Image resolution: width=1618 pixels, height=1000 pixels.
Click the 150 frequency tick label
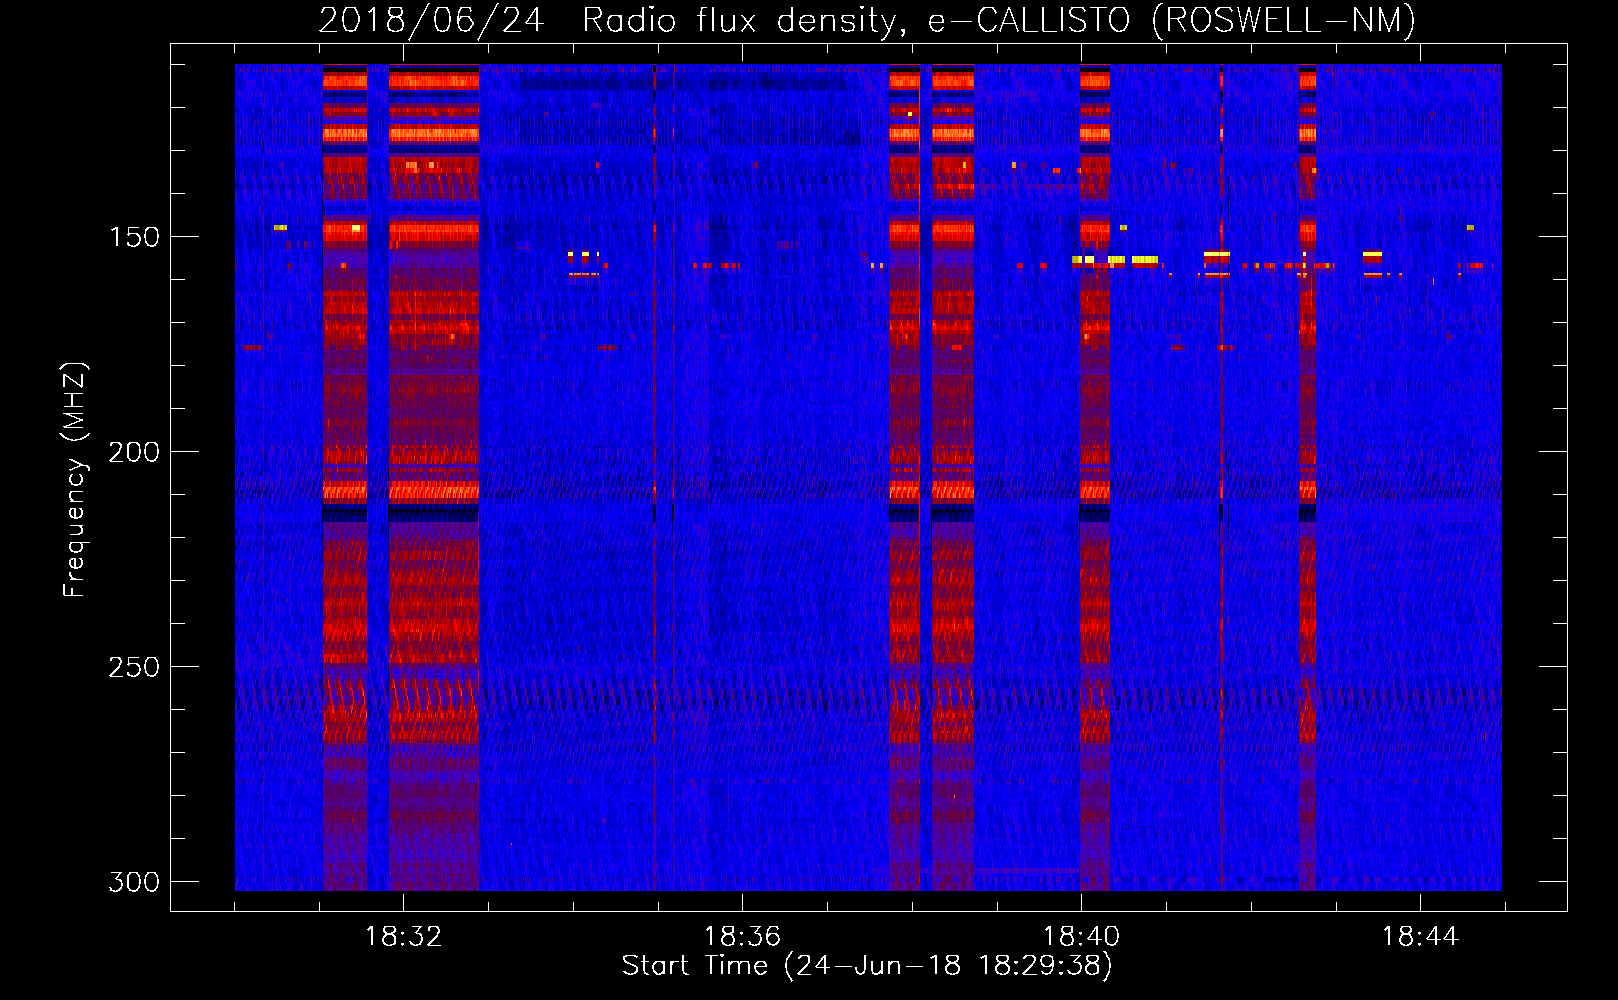134,237
